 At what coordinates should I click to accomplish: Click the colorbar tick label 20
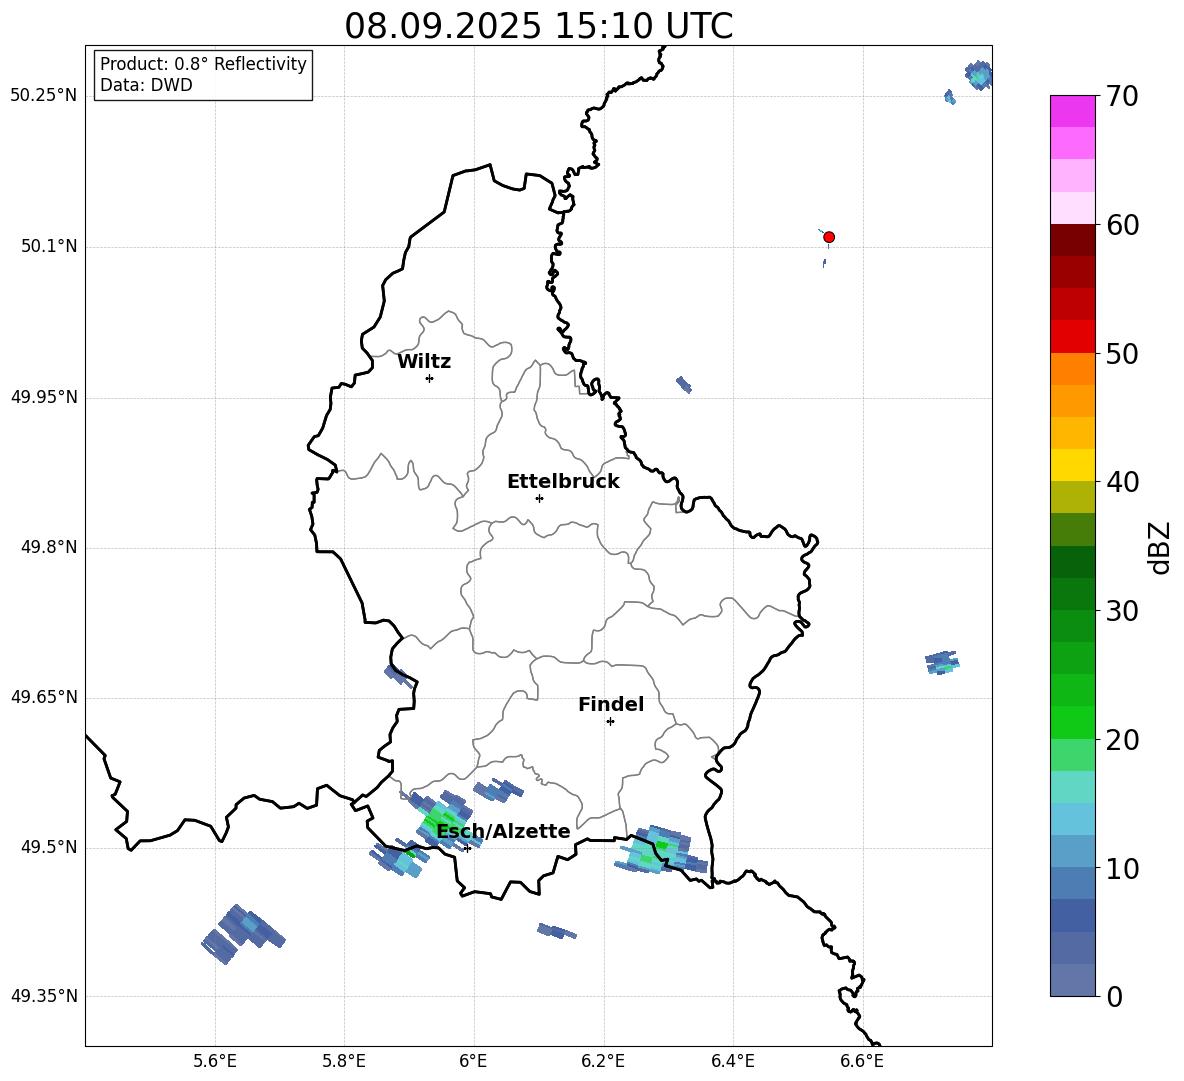[x=1121, y=740]
